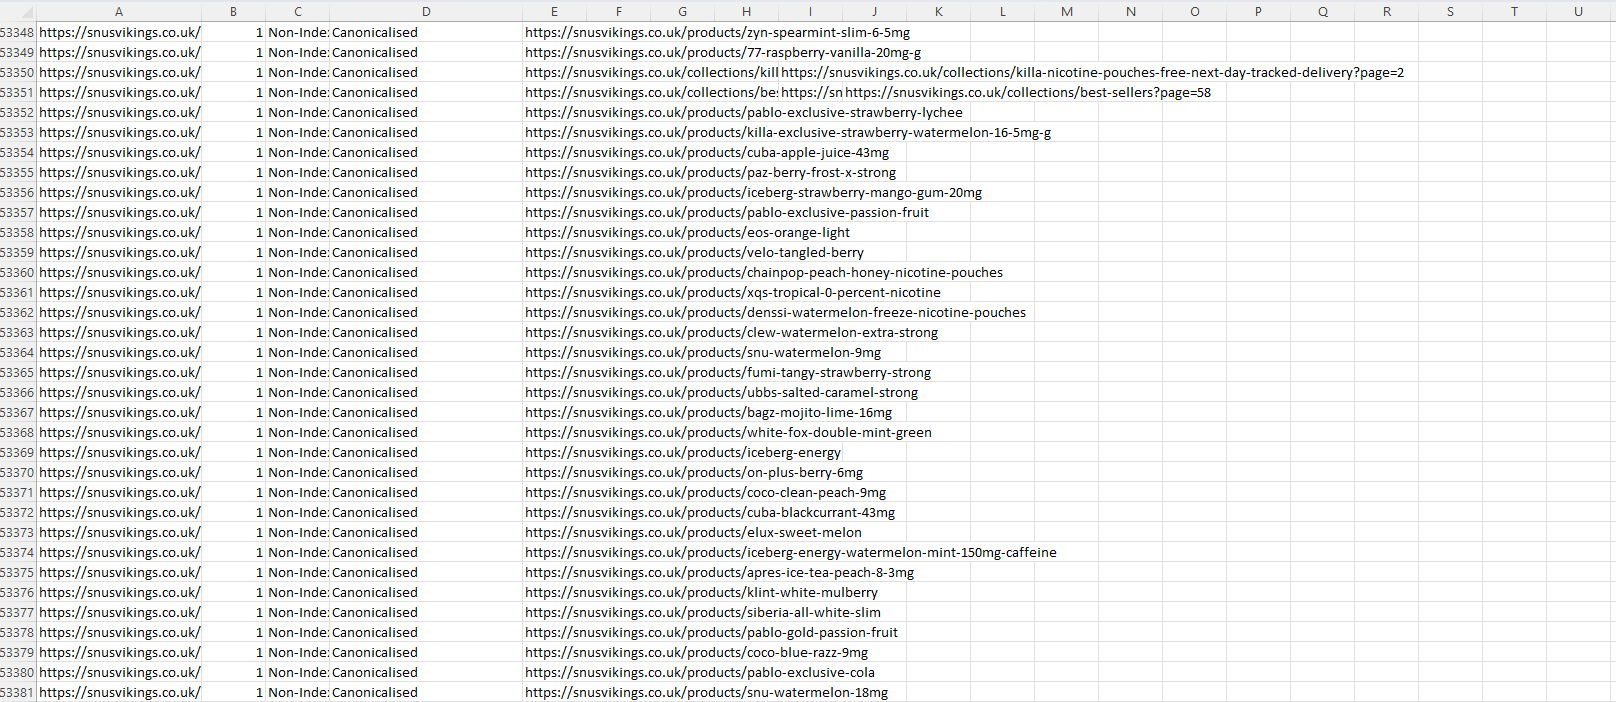Click ubbs-salted-caramel-strong URL cell
Image resolution: width=1616 pixels, height=702 pixels.
coord(721,392)
